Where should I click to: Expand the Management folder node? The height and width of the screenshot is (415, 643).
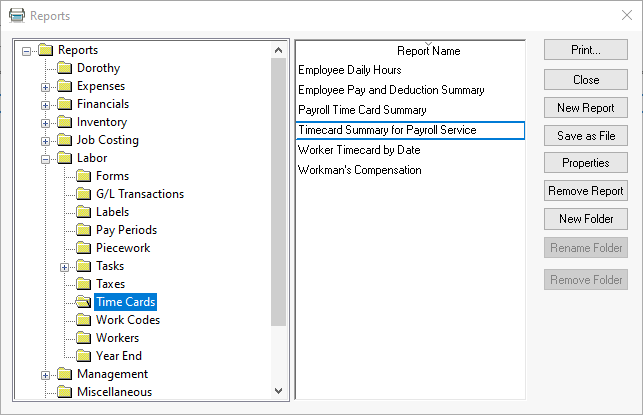click(x=45, y=375)
